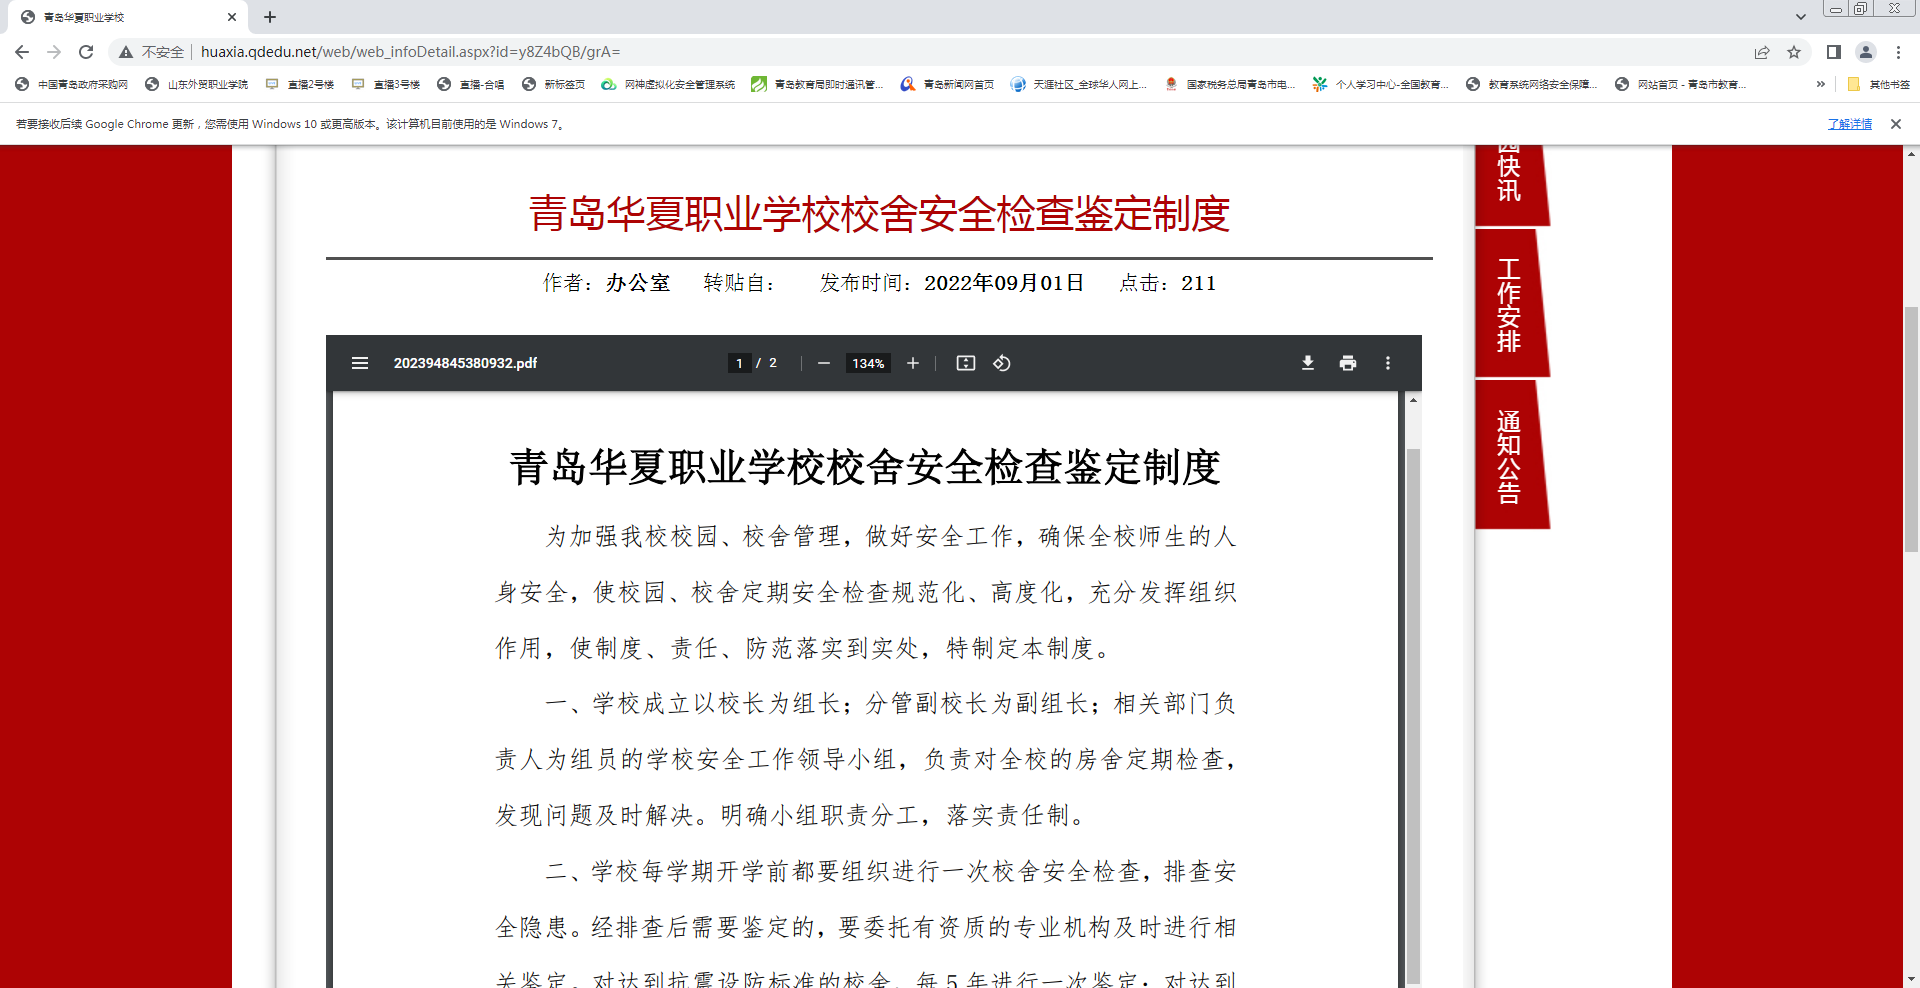The height and width of the screenshot is (988, 1920).
Task: Open the PDF sidebar menu icon
Action: (360, 363)
